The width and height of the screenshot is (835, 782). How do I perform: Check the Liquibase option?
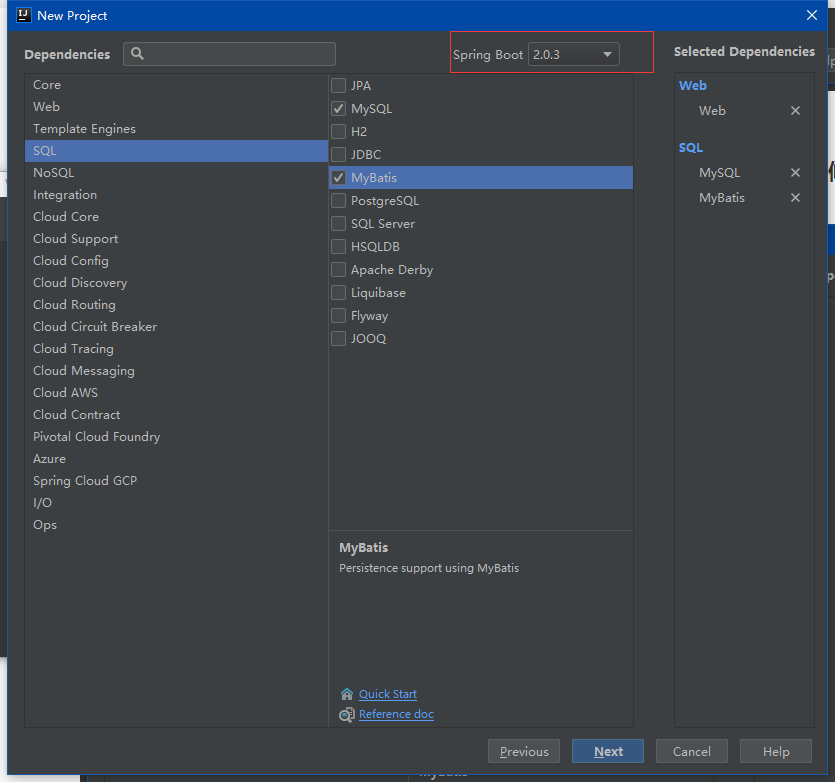(339, 292)
